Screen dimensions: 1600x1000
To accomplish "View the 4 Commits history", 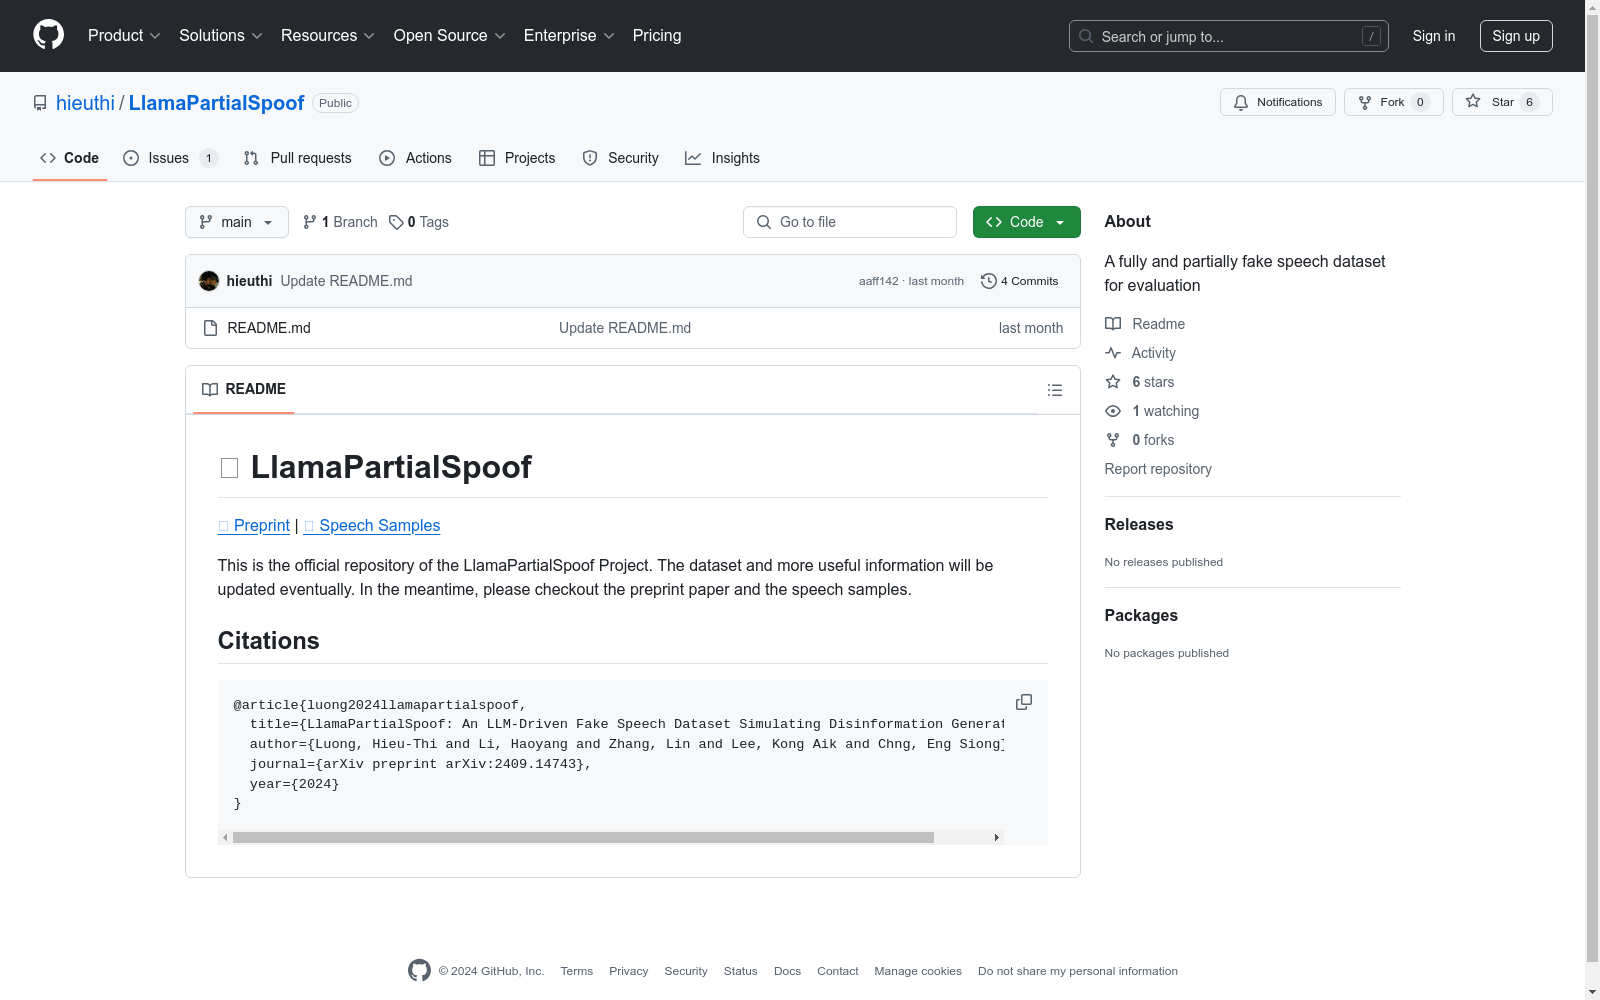I will click(1020, 281).
